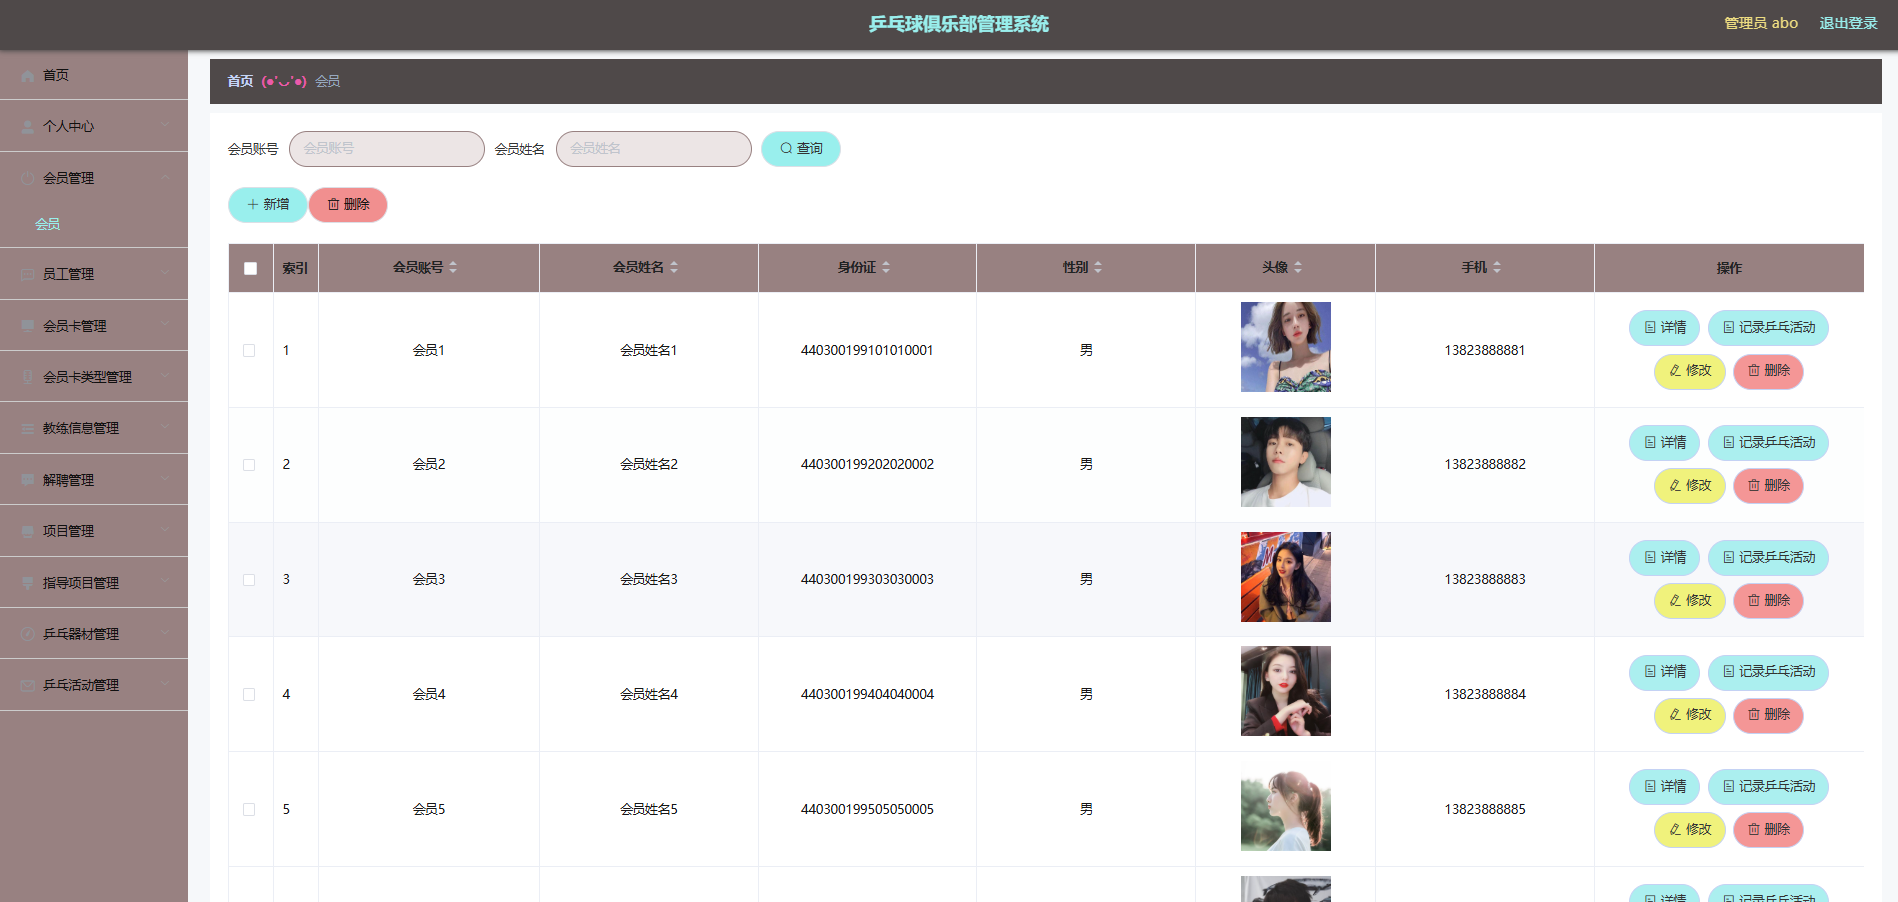Click the person icon next to 个人中心
This screenshot has width=1898, height=902.
point(28,127)
